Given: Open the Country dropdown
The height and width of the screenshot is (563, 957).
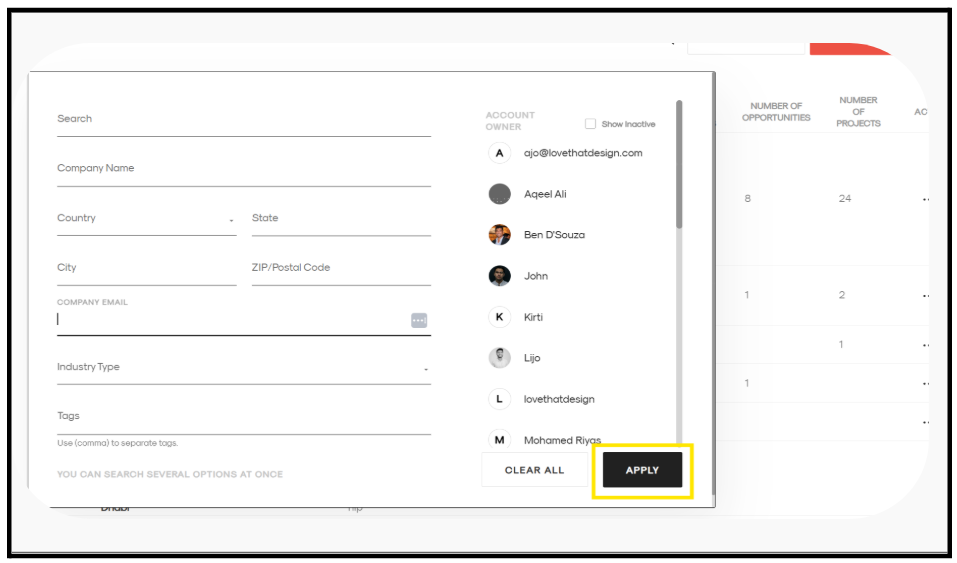Looking at the screenshot, I should coord(146,219).
